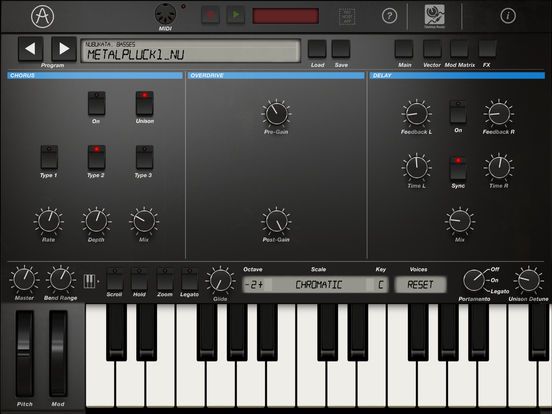Screen dimensions: 552x414
Task: Toggle the keyboard Scroll switch
Action: coord(115,279)
